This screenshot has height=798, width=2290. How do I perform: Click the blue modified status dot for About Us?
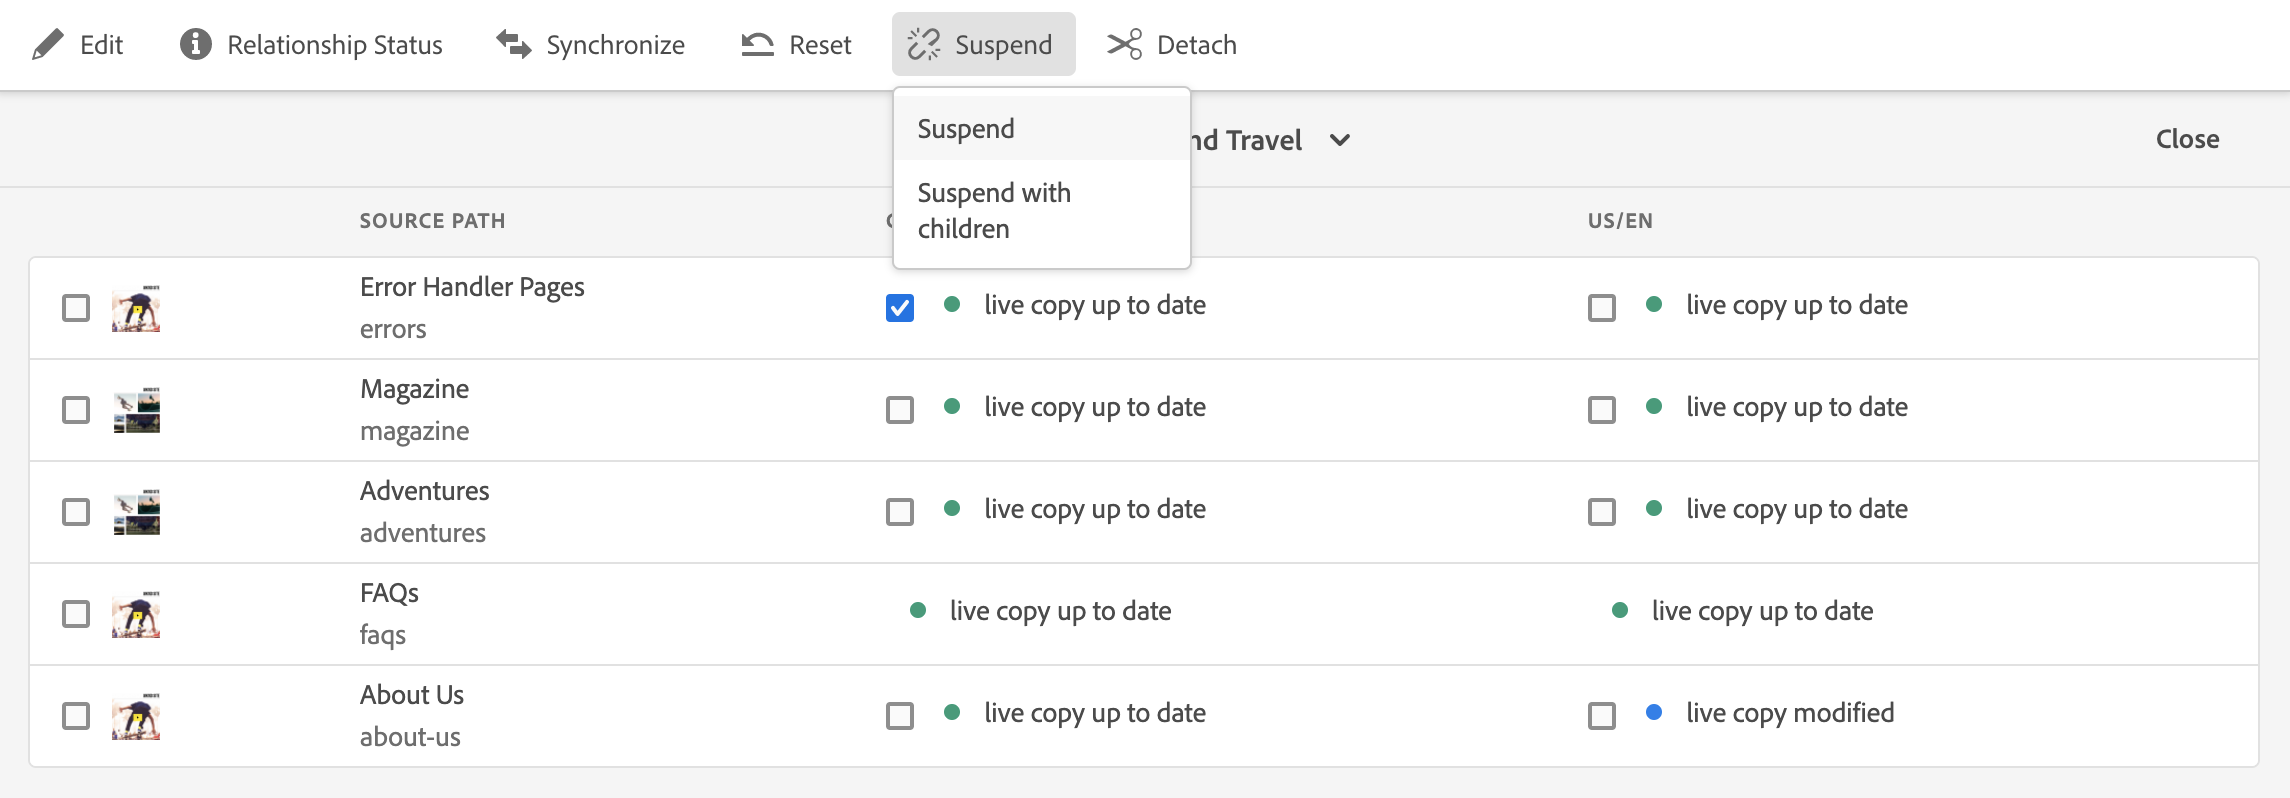coord(1654,713)
